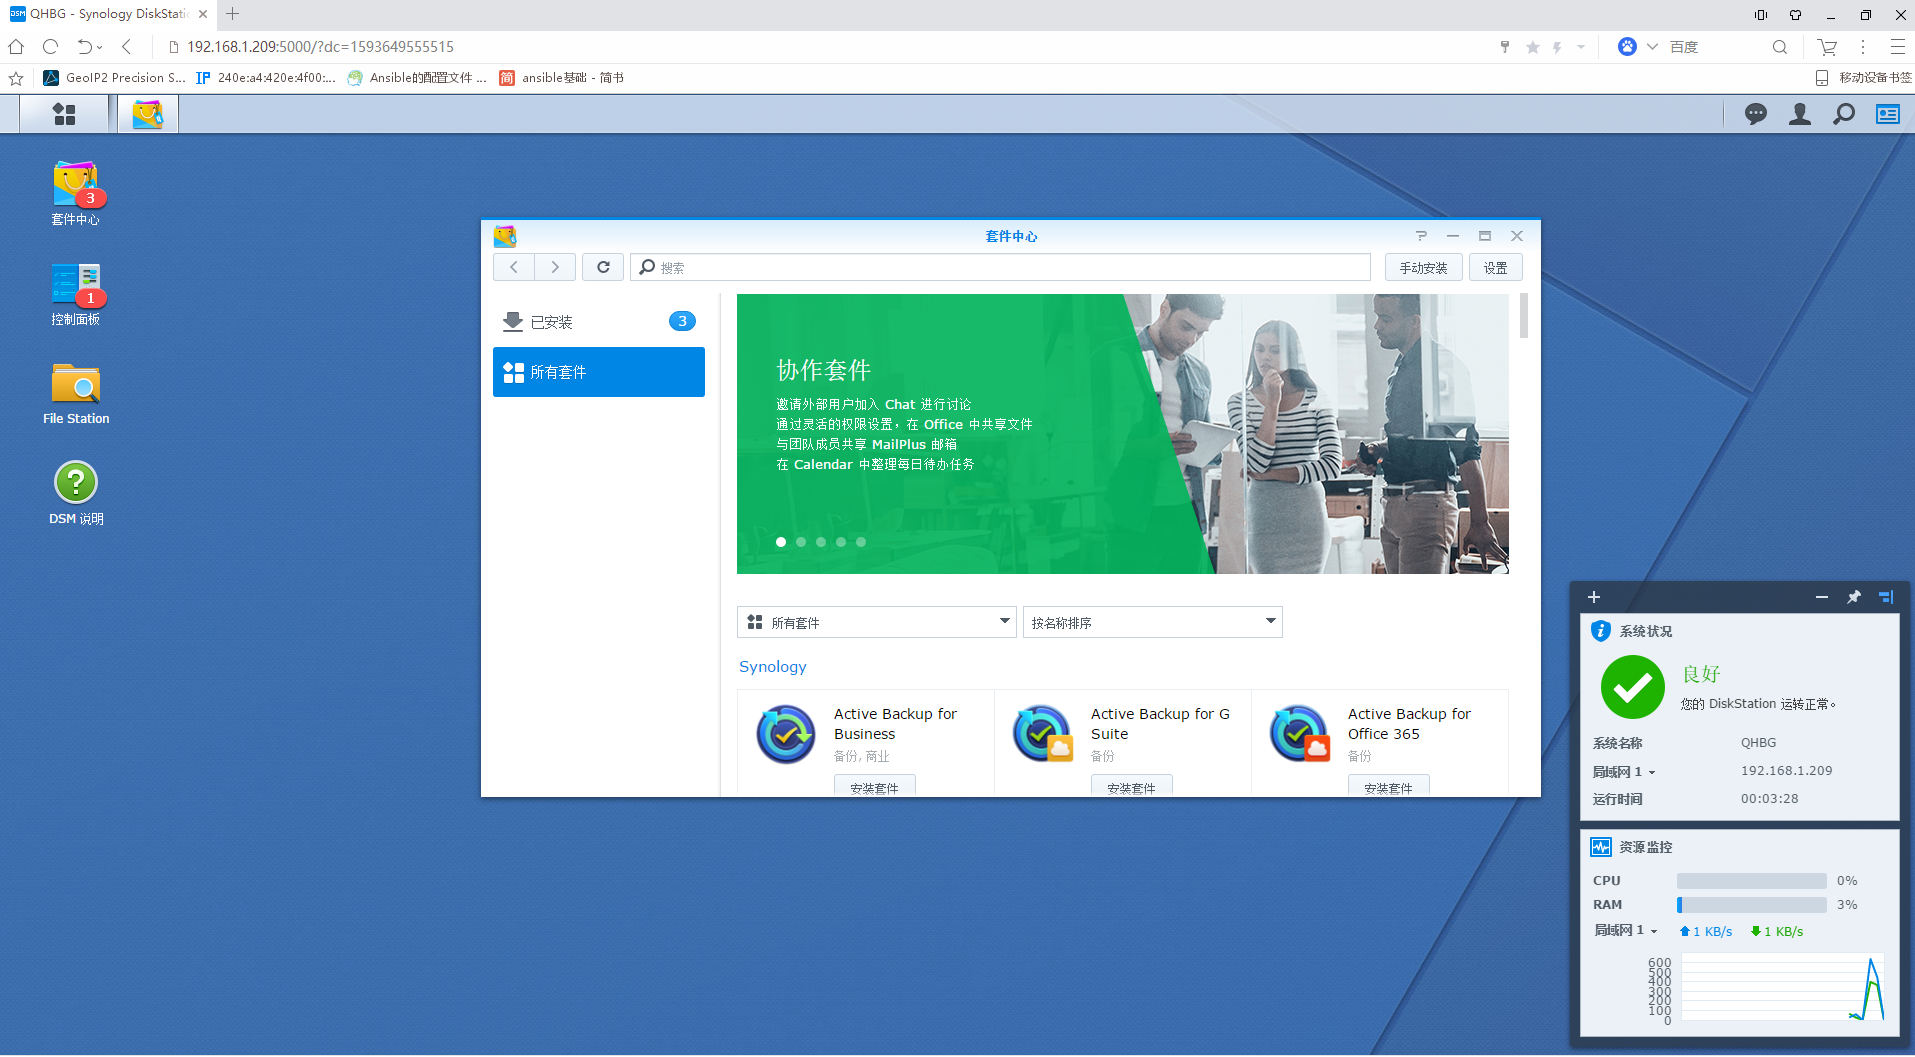The width and height of the screenshot is (1915, 1057).
Task: Open the browser shopping cart icon
Action: pyautogui.click(x=1827, y=47)
